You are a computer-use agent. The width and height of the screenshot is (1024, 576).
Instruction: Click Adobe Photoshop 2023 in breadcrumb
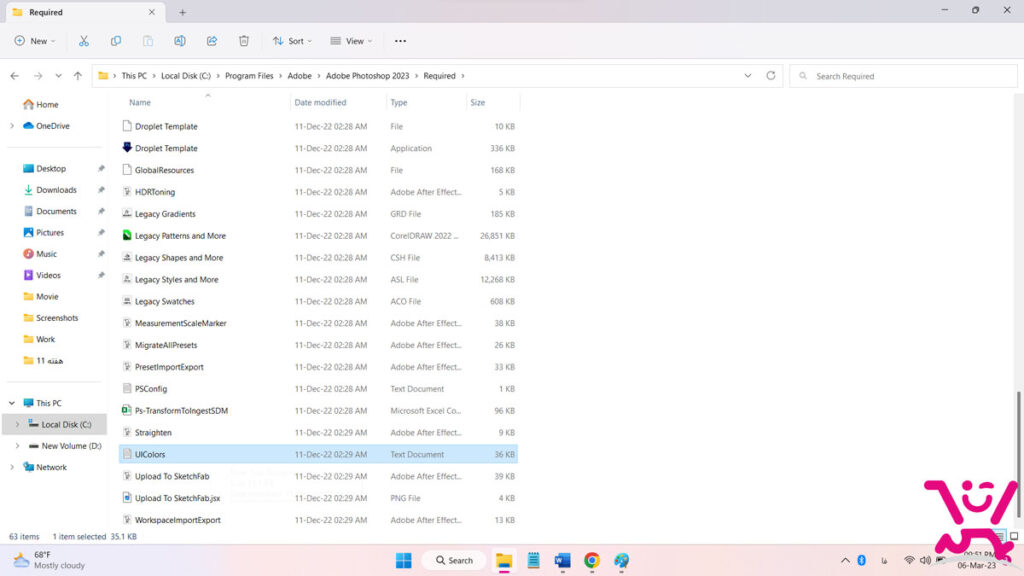[x=367, y=76]
